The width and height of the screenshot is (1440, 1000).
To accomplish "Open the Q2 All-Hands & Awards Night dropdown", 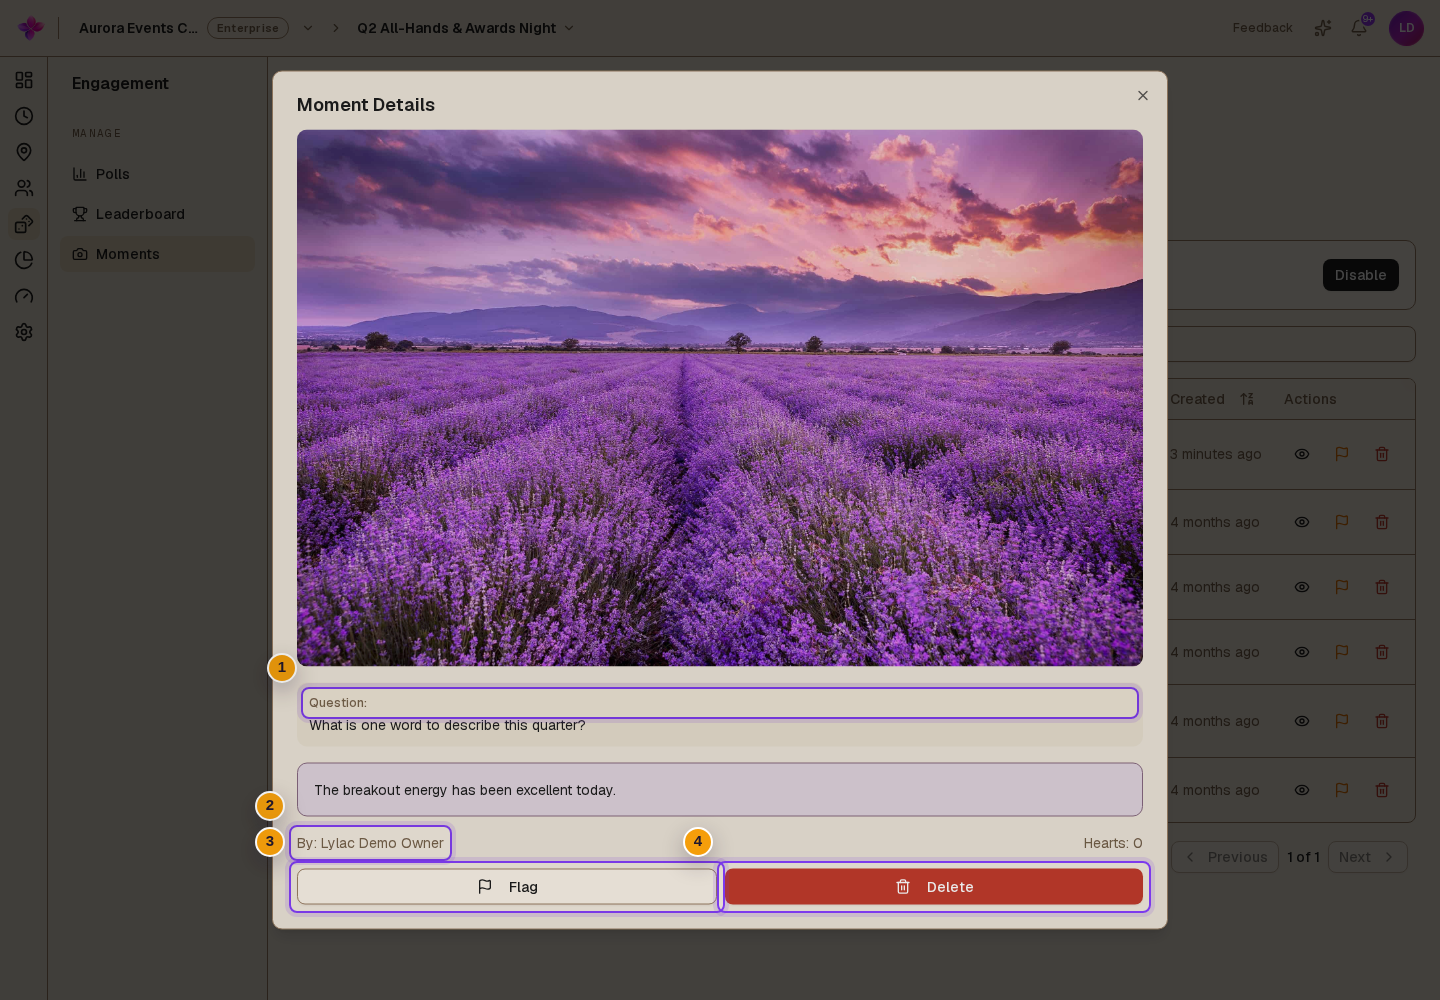I will pos(466,28).
